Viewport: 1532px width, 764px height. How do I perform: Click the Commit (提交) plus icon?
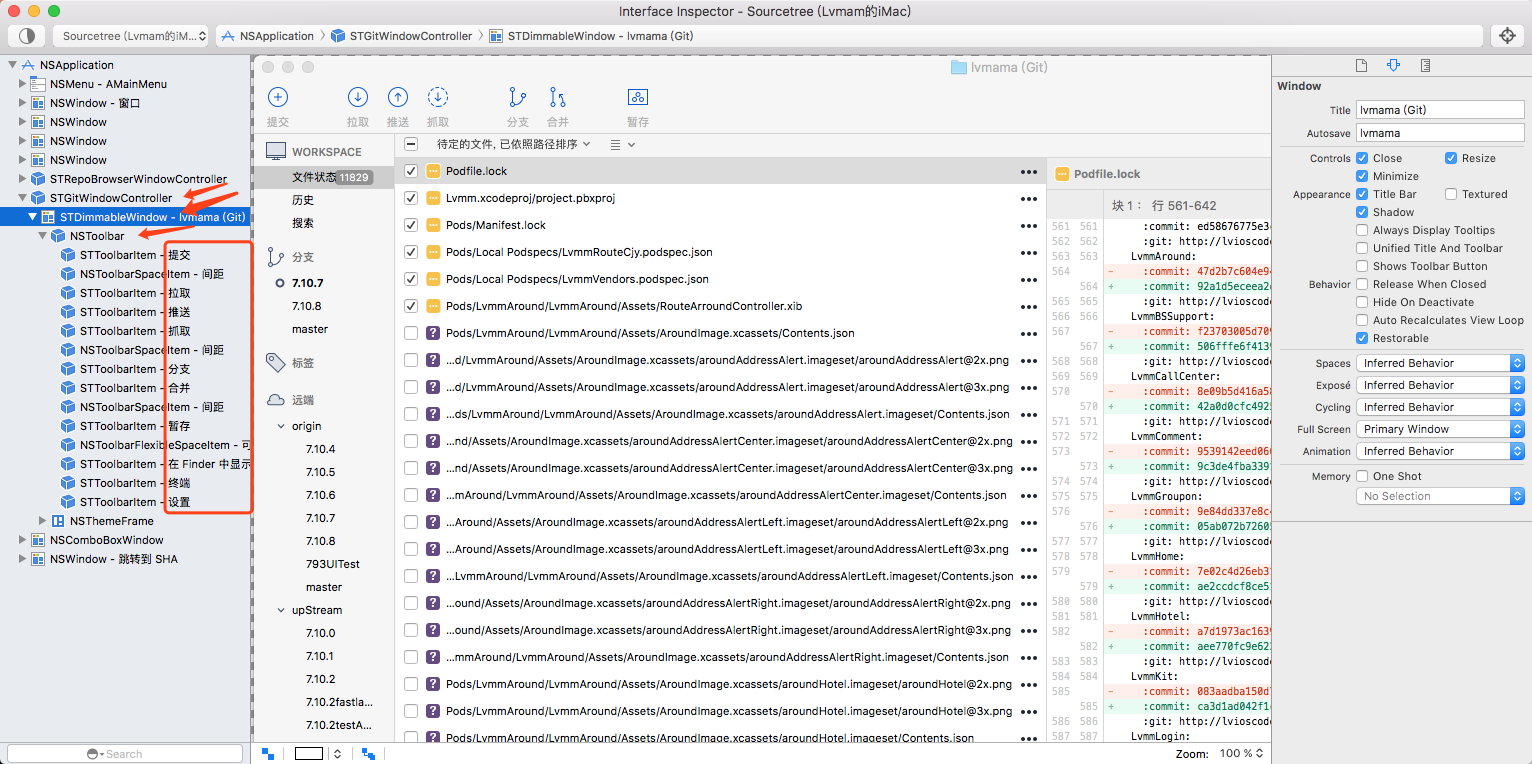(x=278, y=97)
